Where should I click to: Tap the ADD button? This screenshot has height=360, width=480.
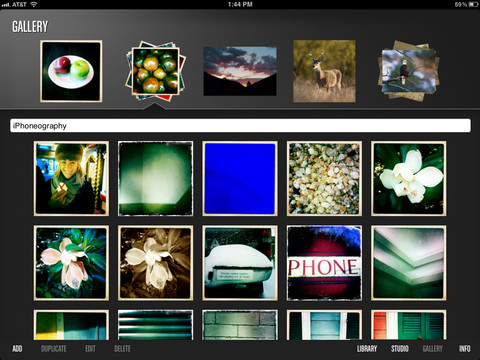(x=17, y=349)
